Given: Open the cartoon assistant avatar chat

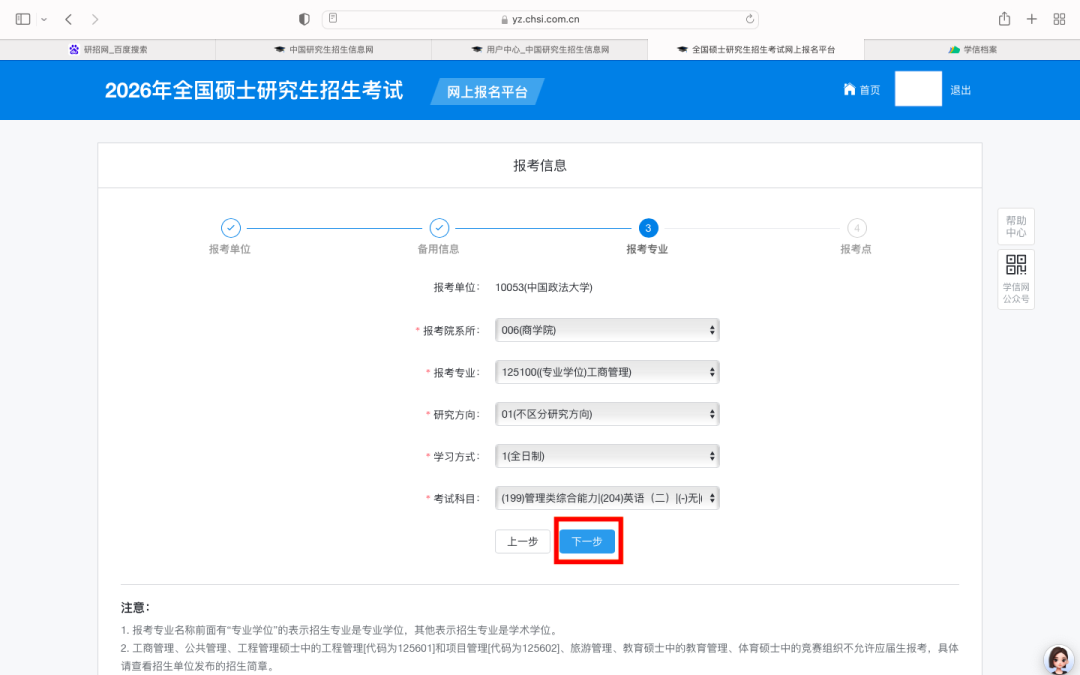Looking at the screenshot, I should click(1058, 659).
